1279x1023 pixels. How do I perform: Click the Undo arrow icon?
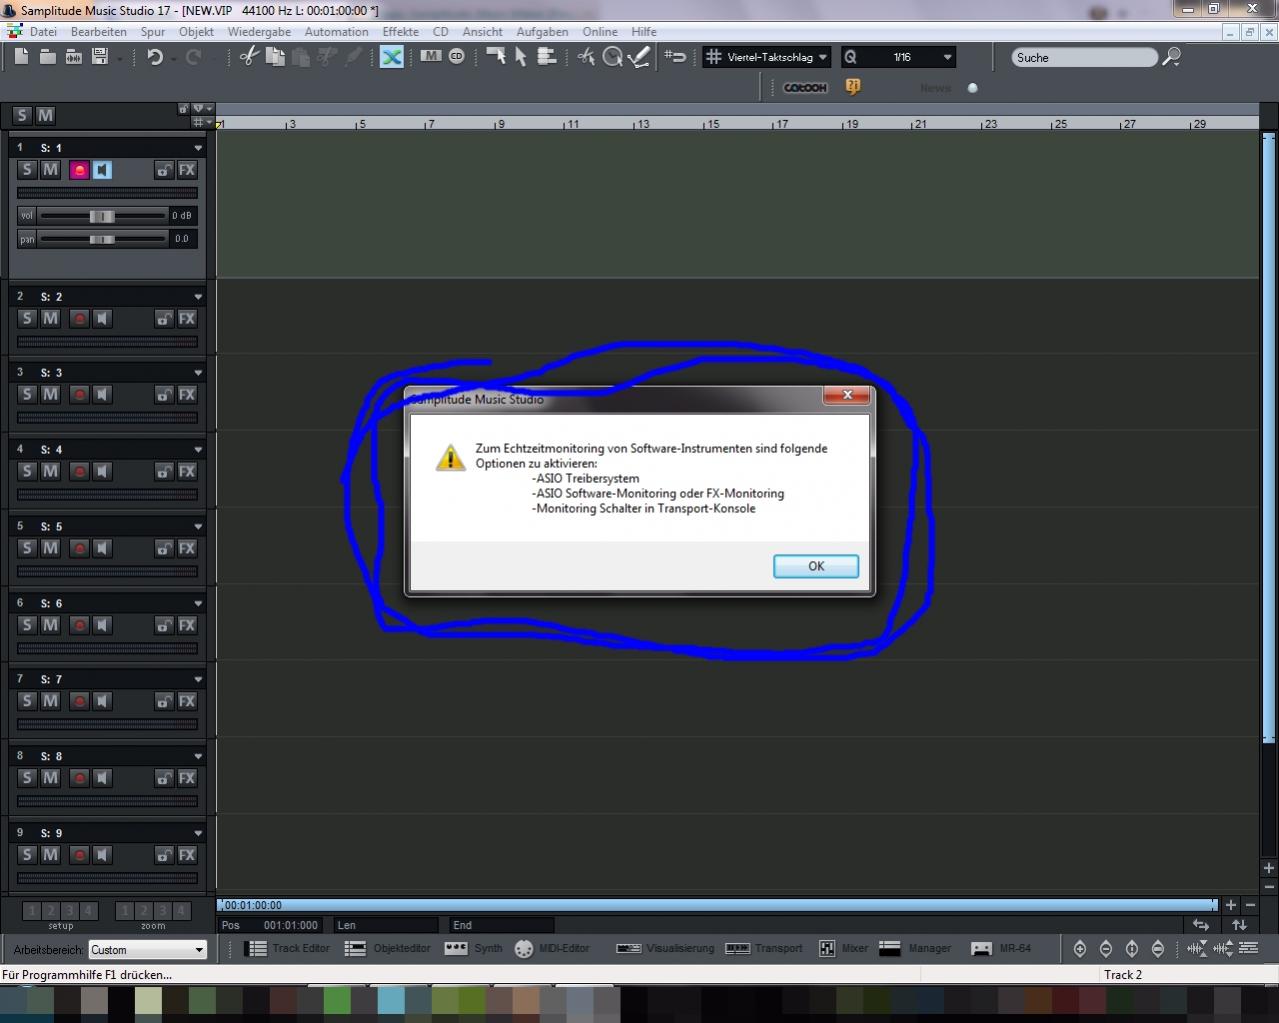click(x=155, y=57)
